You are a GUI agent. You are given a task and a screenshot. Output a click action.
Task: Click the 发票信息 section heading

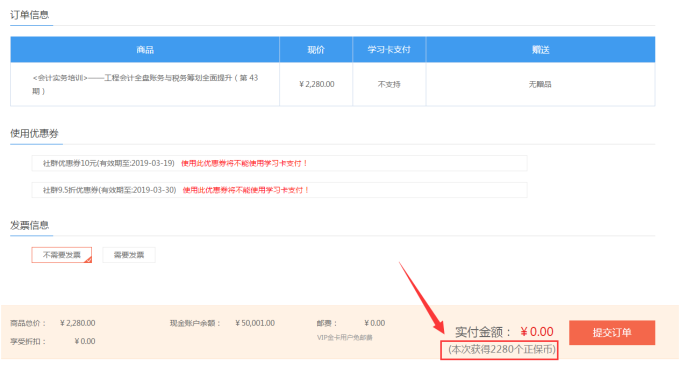point(29,225)
